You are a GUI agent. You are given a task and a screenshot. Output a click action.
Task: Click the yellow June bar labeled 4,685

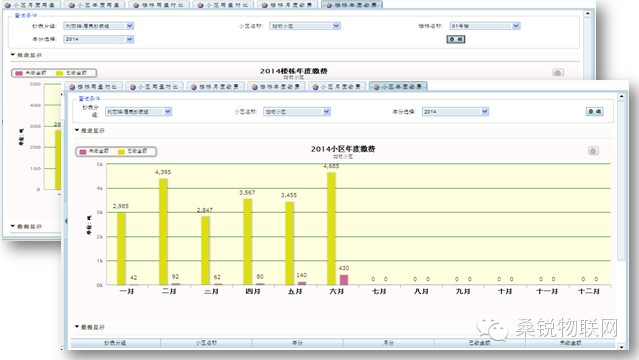pyautogui.click(x=331, y=228)
